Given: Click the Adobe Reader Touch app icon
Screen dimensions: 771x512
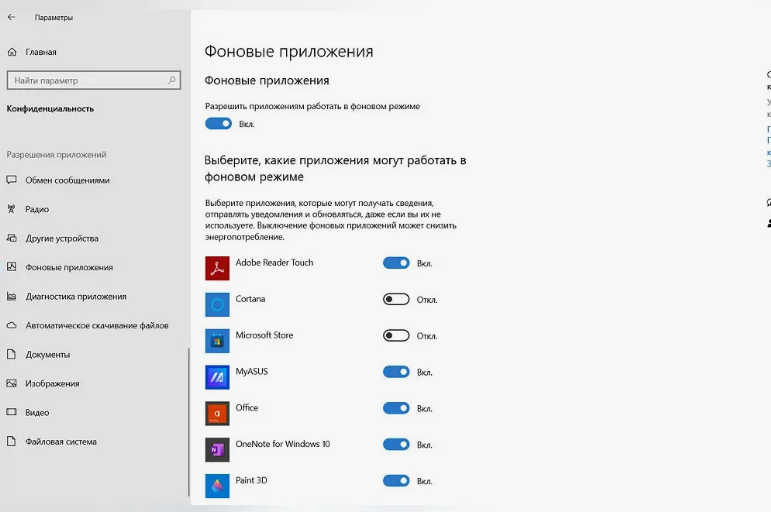Looking at the screenshot, I should click(217, 268).
